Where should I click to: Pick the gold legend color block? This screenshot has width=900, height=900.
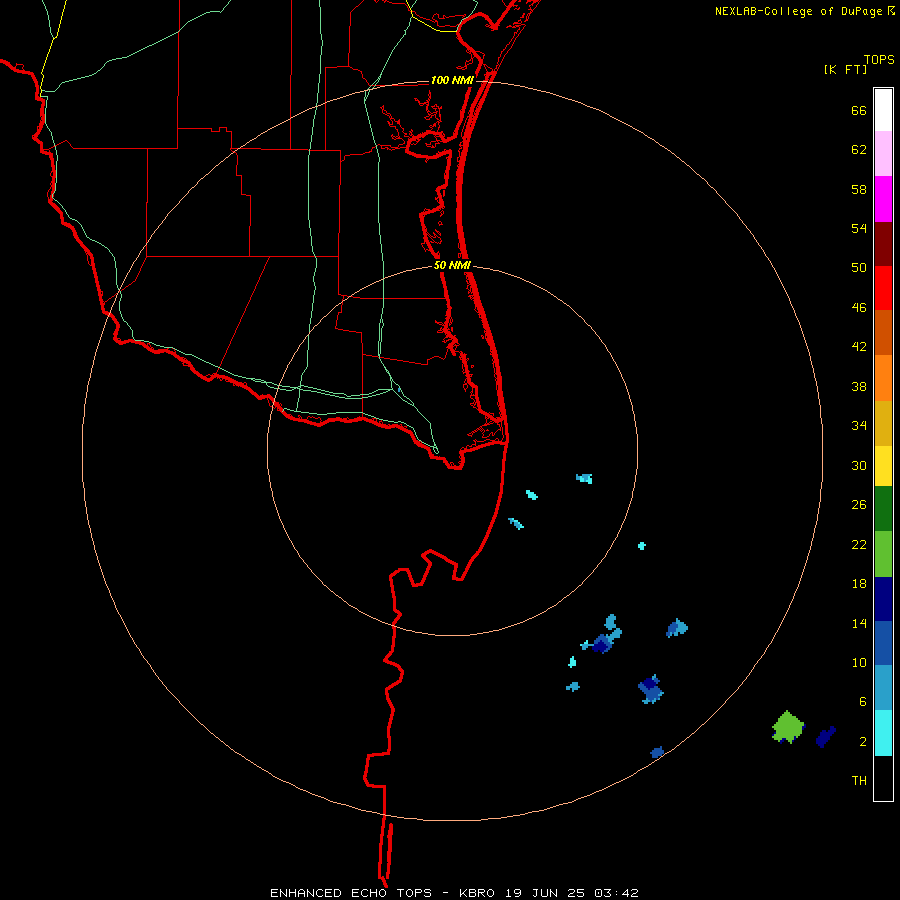tap(883, 423)
